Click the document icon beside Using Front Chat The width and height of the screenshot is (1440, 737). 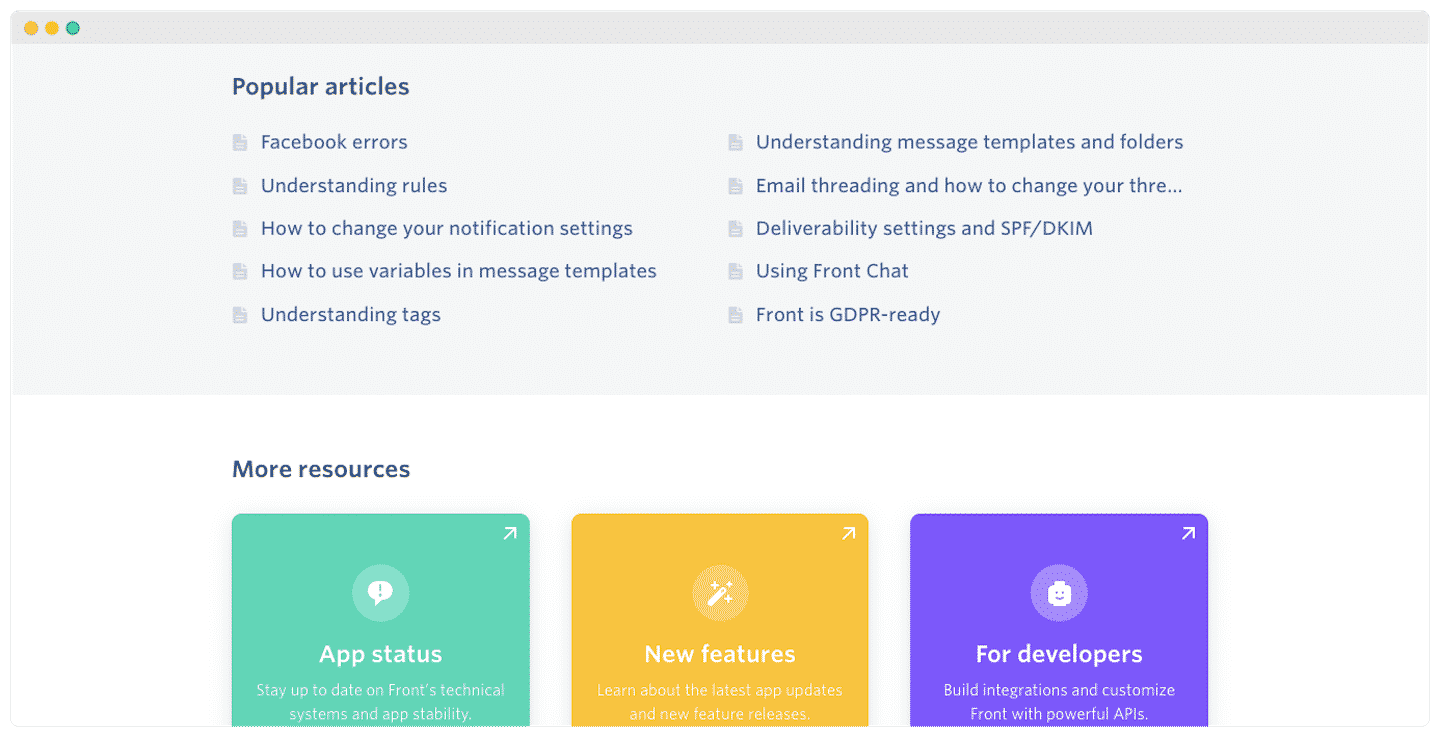[735, 272]
